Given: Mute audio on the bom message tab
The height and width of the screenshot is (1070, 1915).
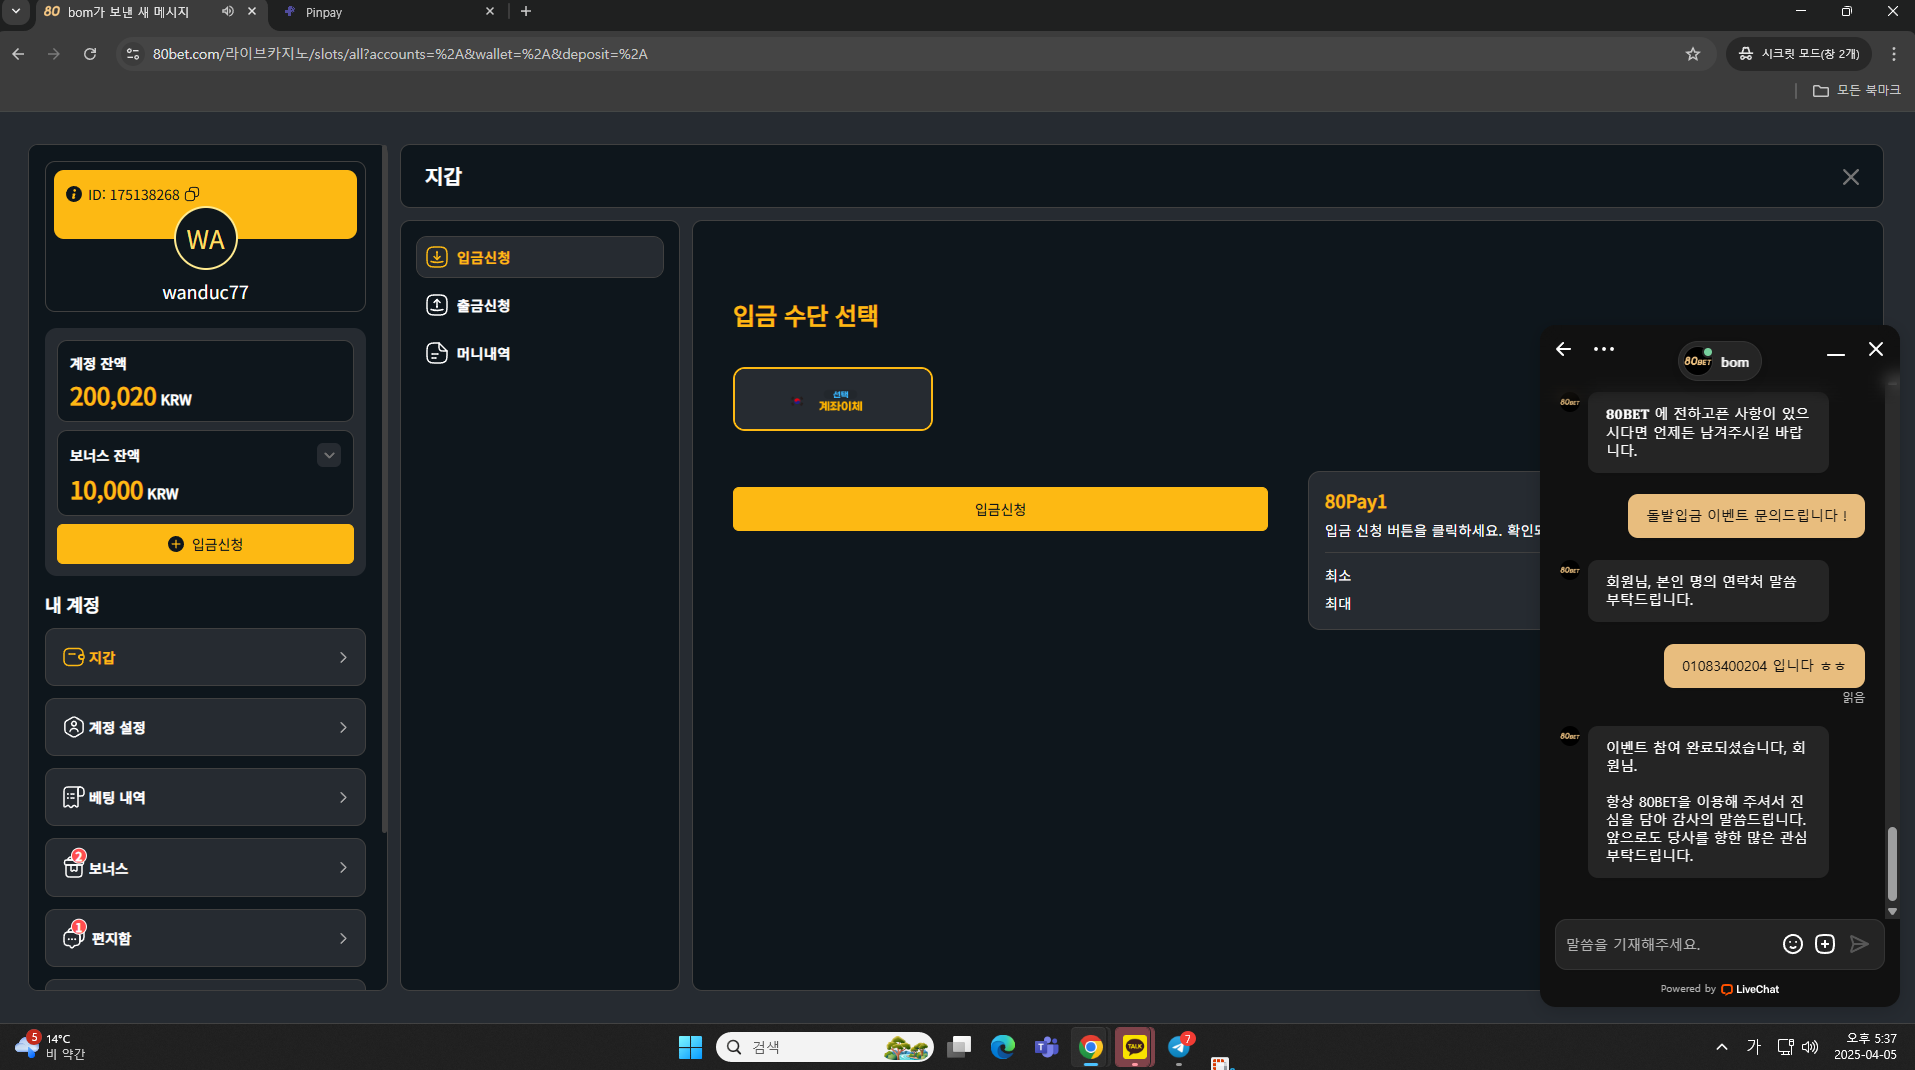Looking at the screenshot, I should click(x=228, y=11).
